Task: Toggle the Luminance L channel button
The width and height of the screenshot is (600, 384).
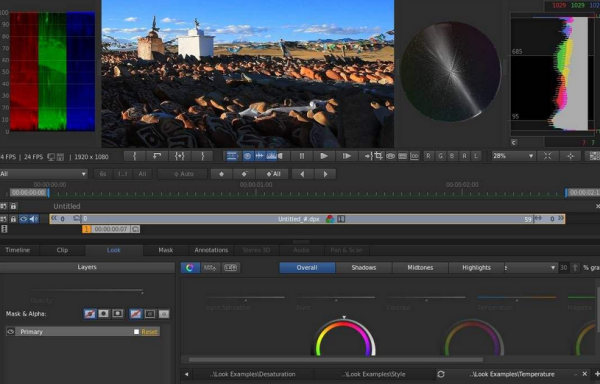Action: (476, 156)
